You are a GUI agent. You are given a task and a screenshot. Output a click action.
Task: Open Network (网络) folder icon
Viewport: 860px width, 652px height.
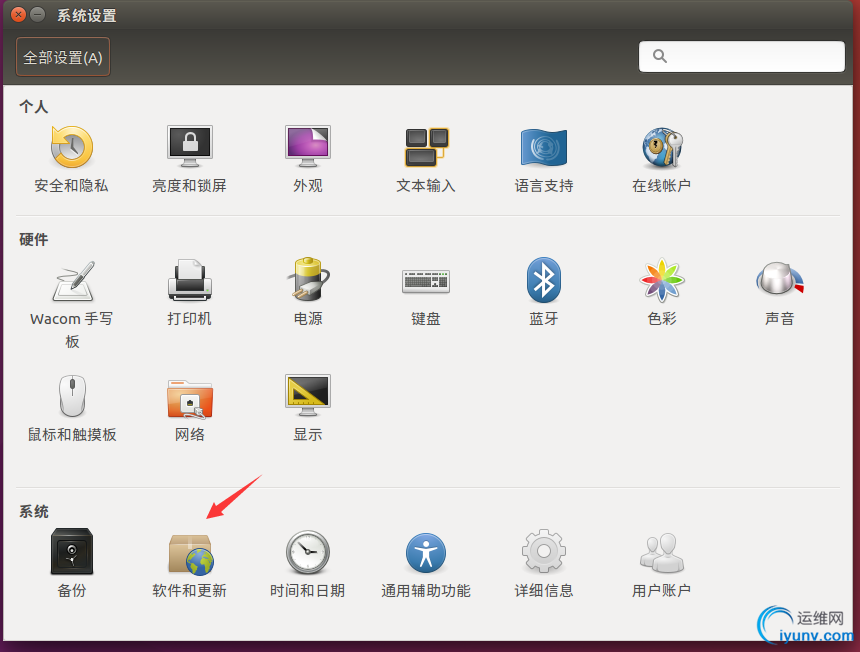pos(190,398)
